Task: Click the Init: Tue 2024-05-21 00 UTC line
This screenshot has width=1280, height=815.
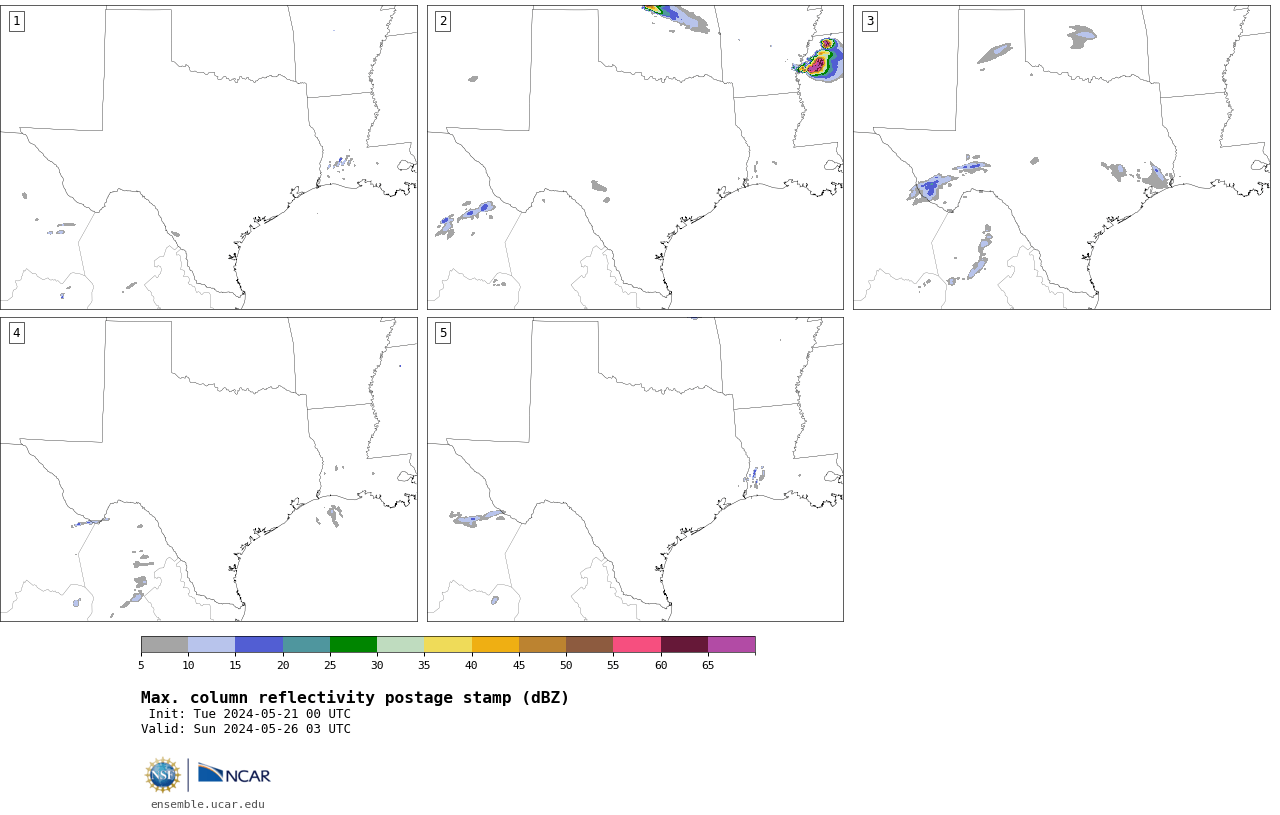Action: click(250, 714)
